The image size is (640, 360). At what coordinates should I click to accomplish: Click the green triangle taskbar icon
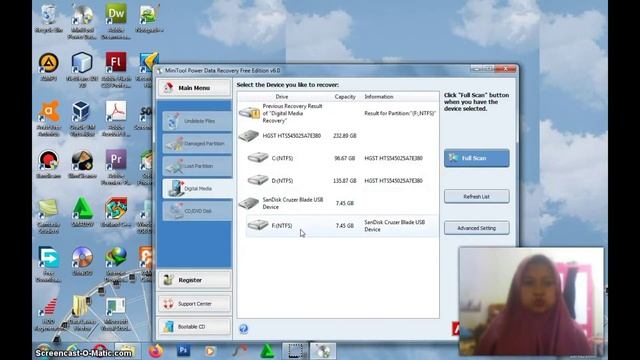pyautogui.click(x=267, y=351)
